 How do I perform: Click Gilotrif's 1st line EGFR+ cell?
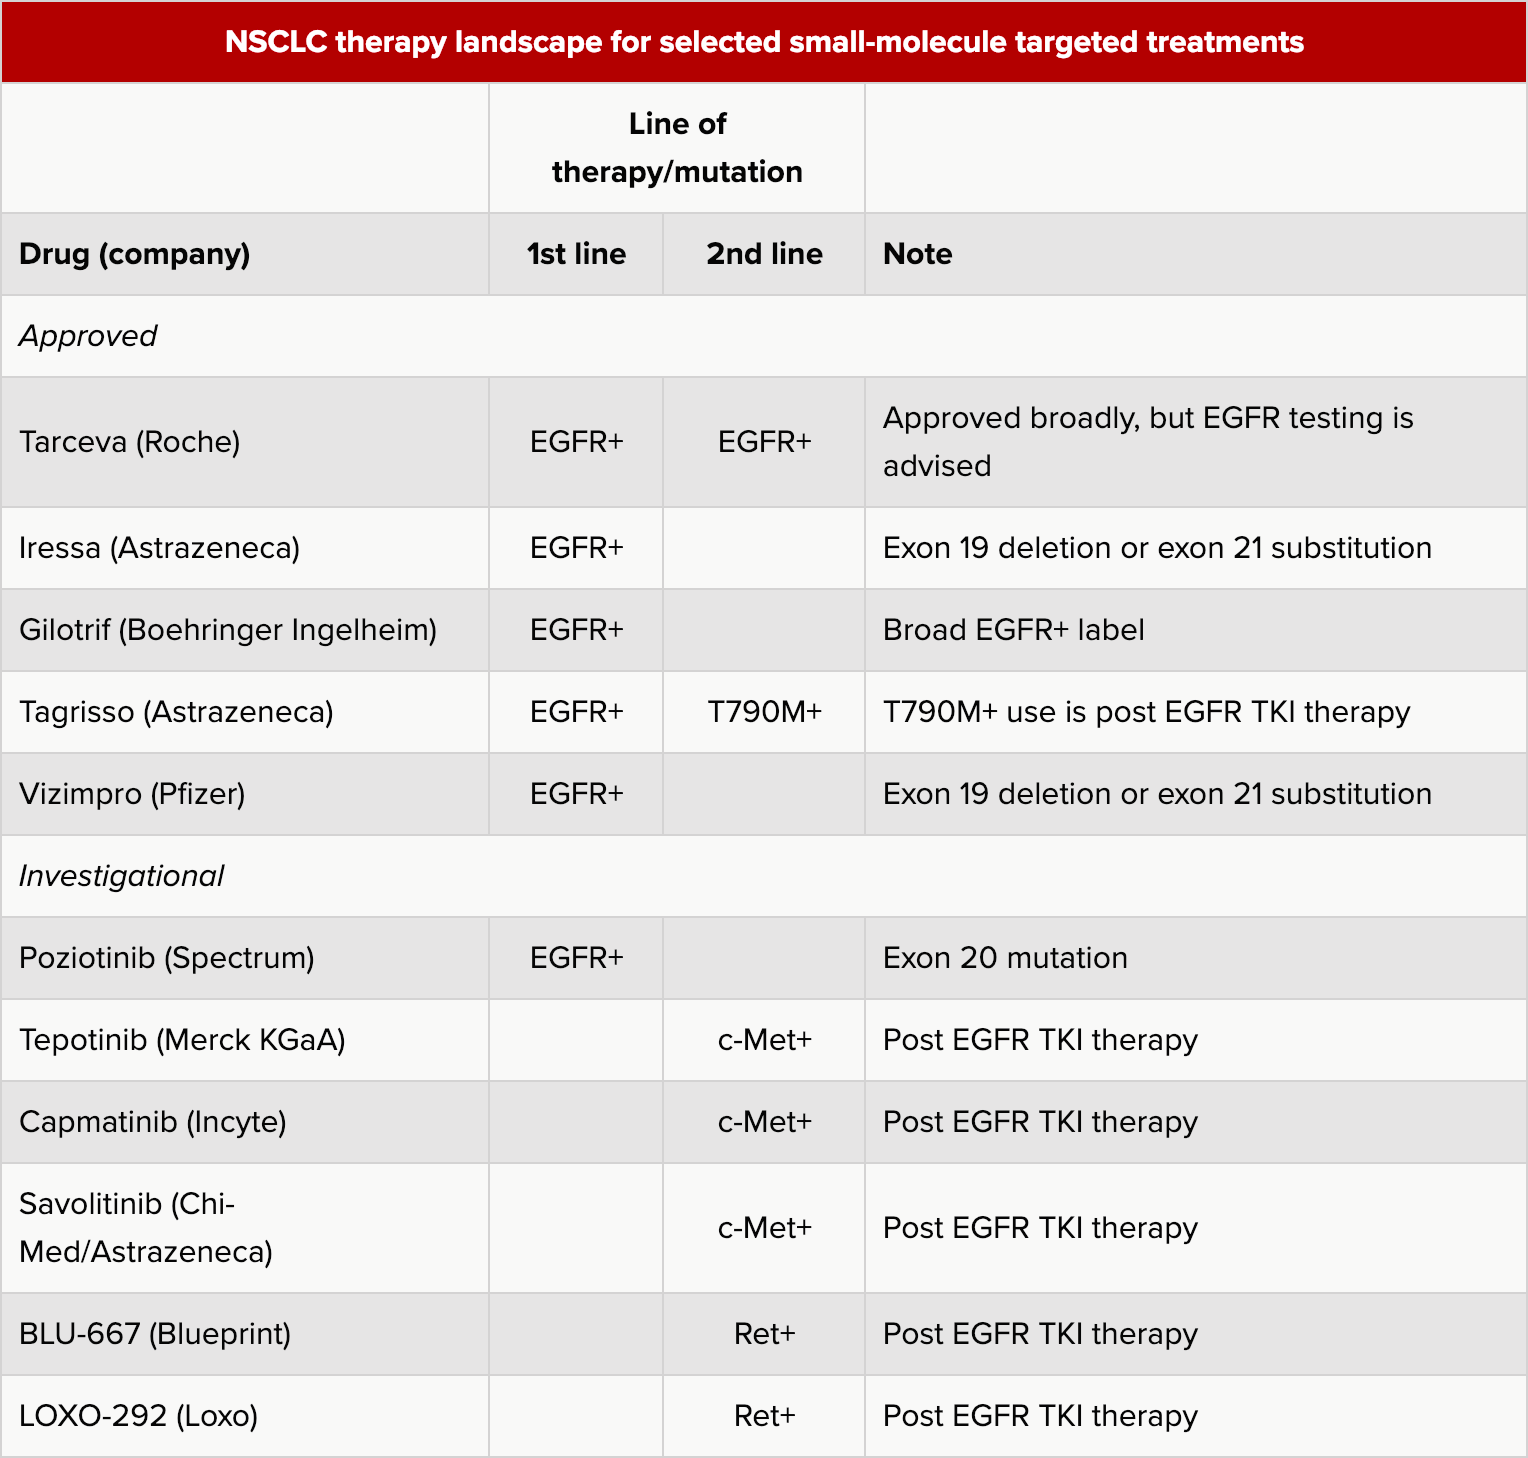[x=577, y=630]
